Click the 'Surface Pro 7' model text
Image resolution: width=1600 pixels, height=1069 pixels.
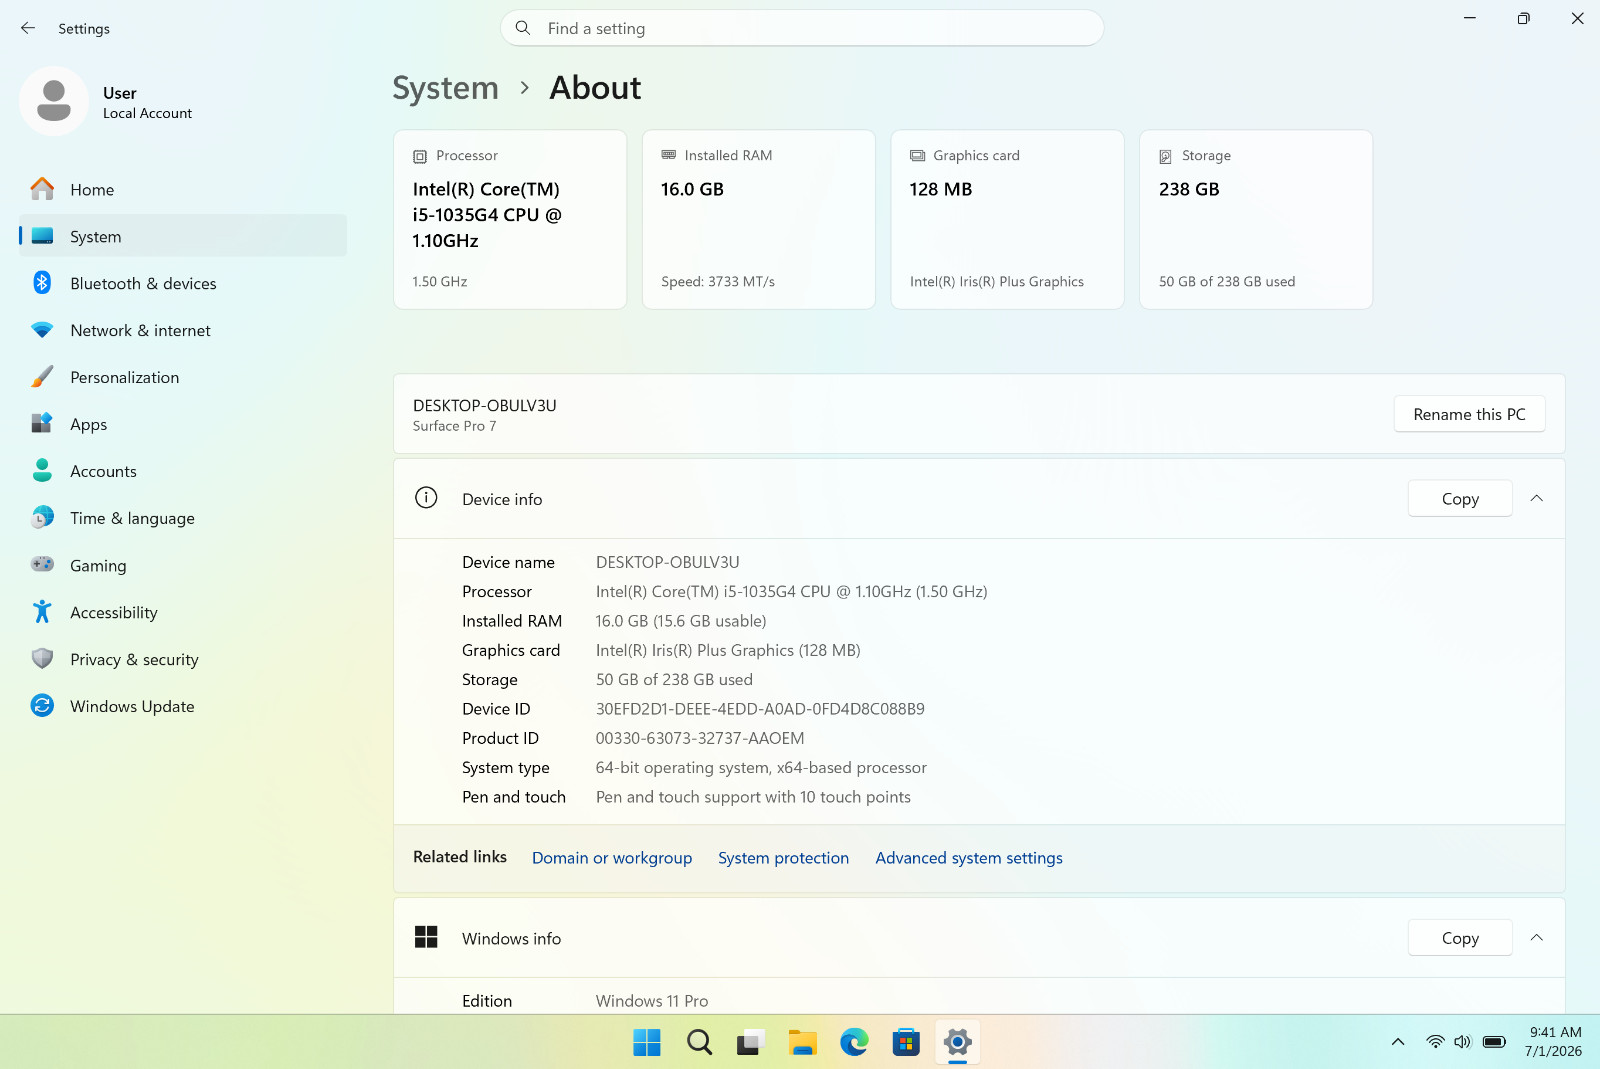pos(454,426)
